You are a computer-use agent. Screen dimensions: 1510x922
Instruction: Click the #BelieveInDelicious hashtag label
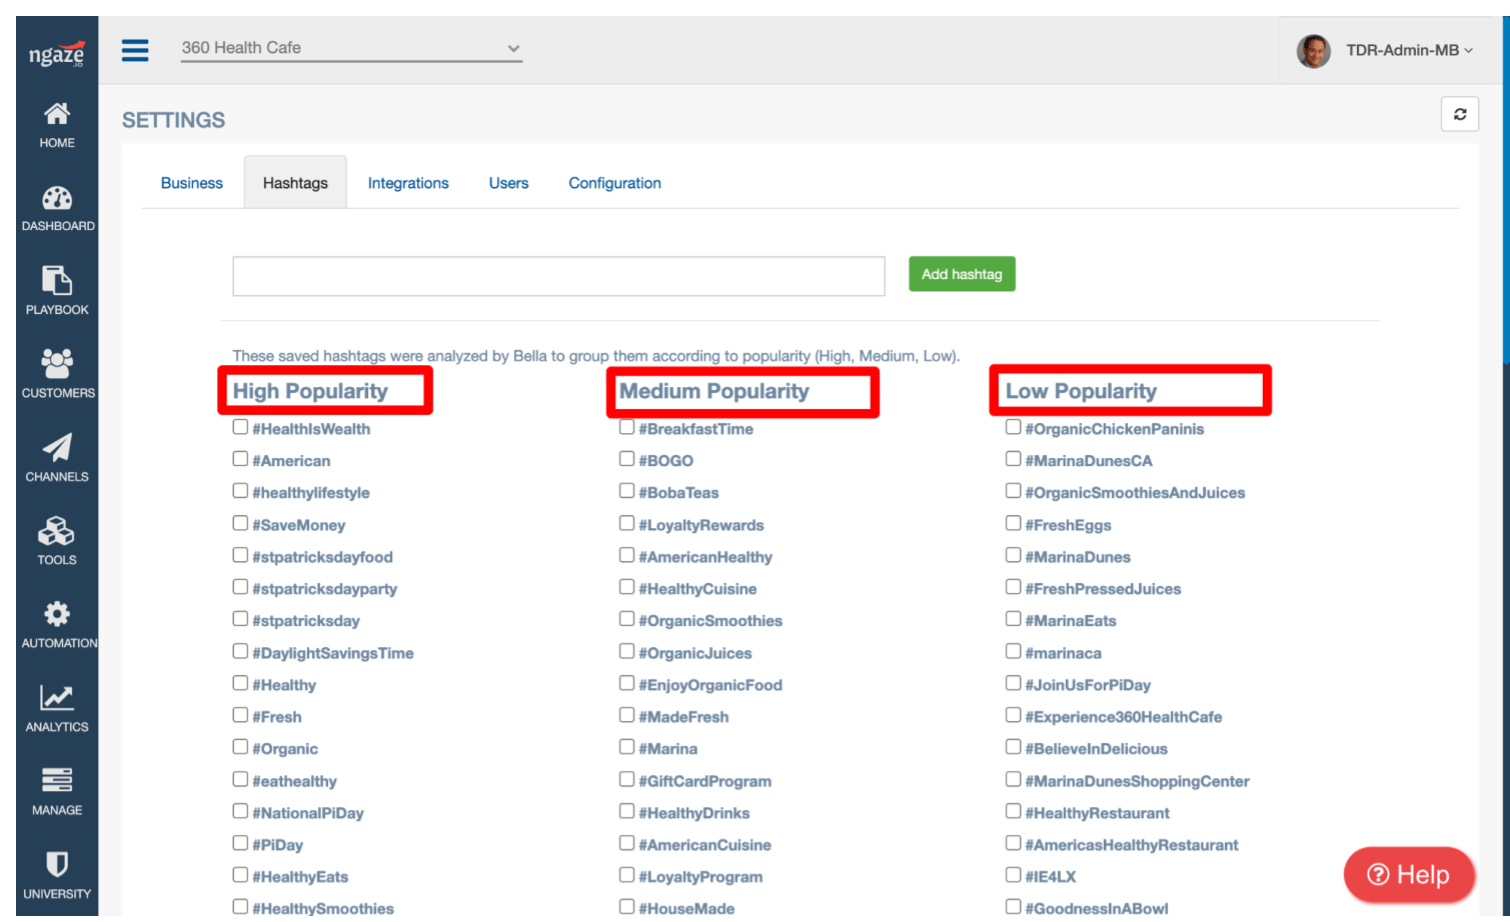tap(1096, 749)
